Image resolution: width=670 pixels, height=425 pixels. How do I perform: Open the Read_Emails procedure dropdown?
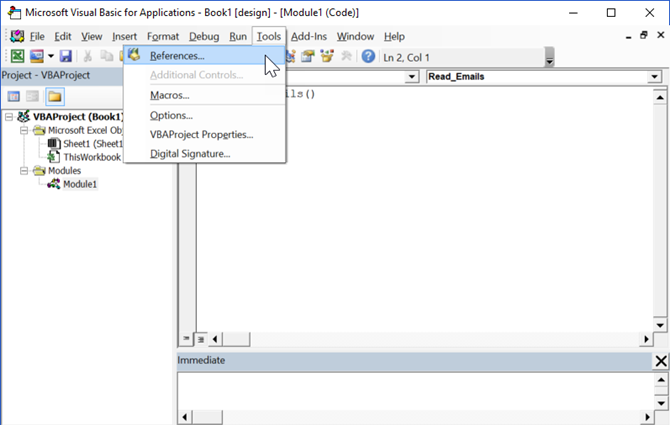654,77
